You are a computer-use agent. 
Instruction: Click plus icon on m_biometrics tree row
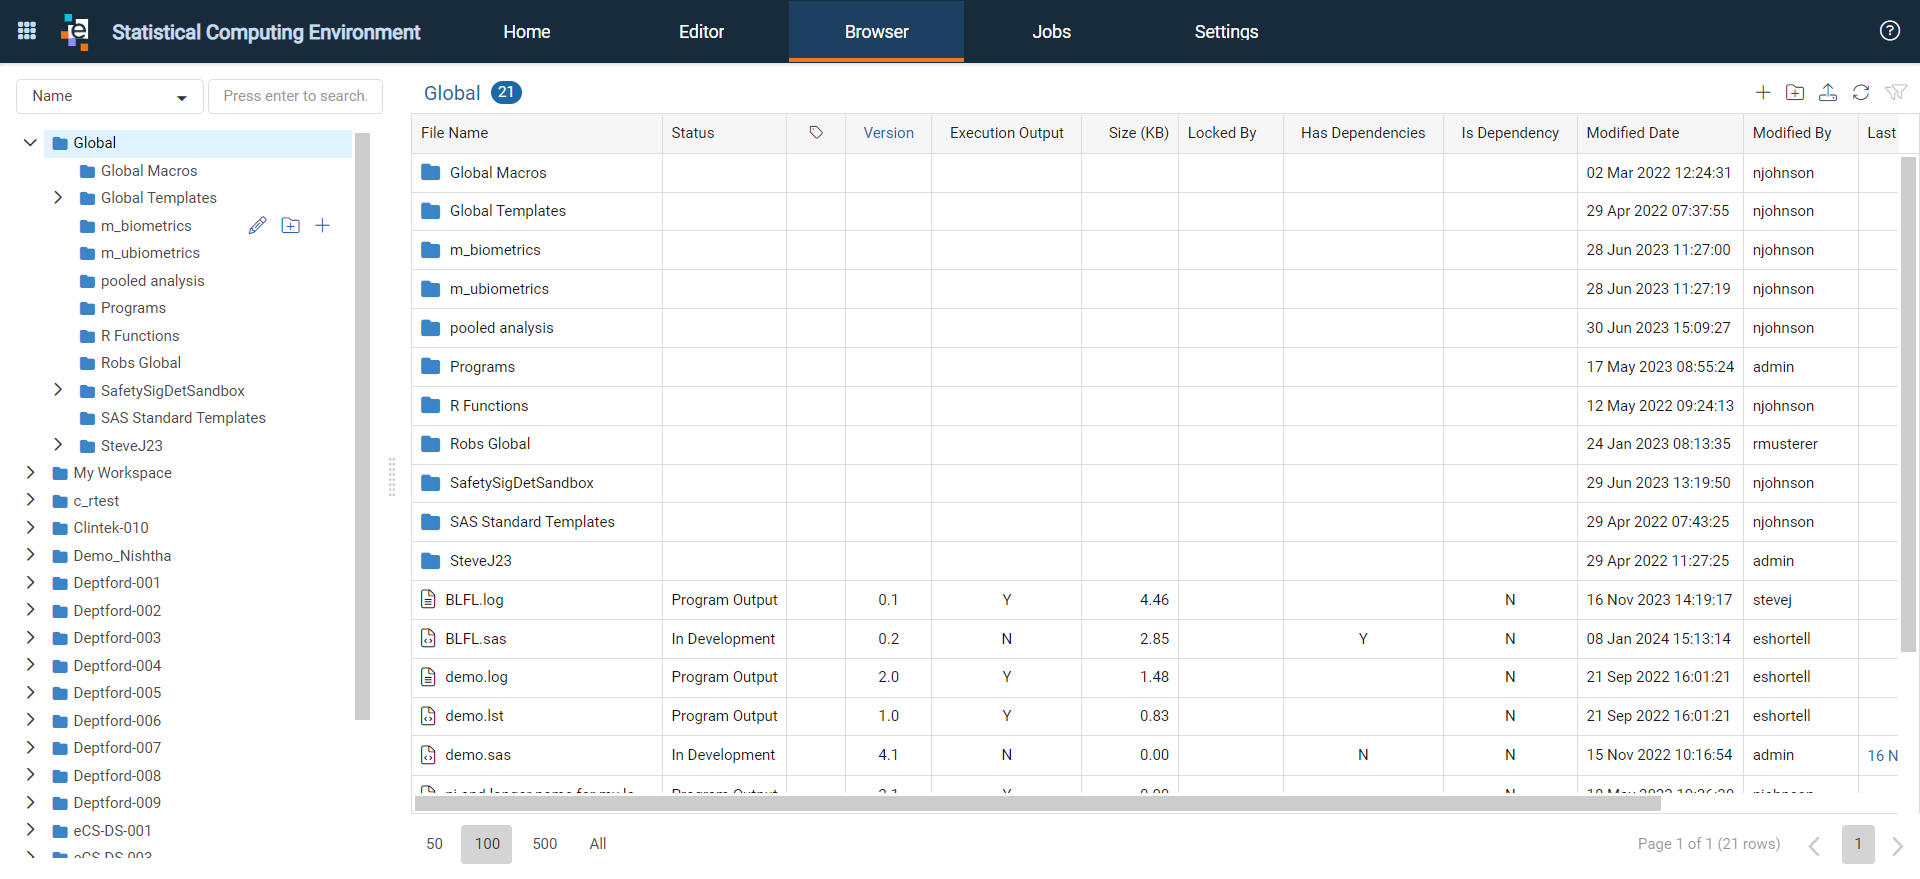[322, 226]
